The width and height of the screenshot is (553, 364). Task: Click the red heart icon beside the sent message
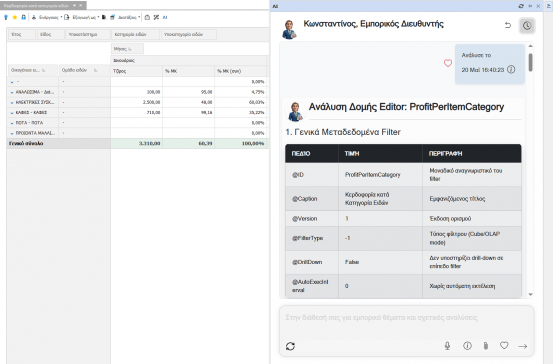point(448,63)
